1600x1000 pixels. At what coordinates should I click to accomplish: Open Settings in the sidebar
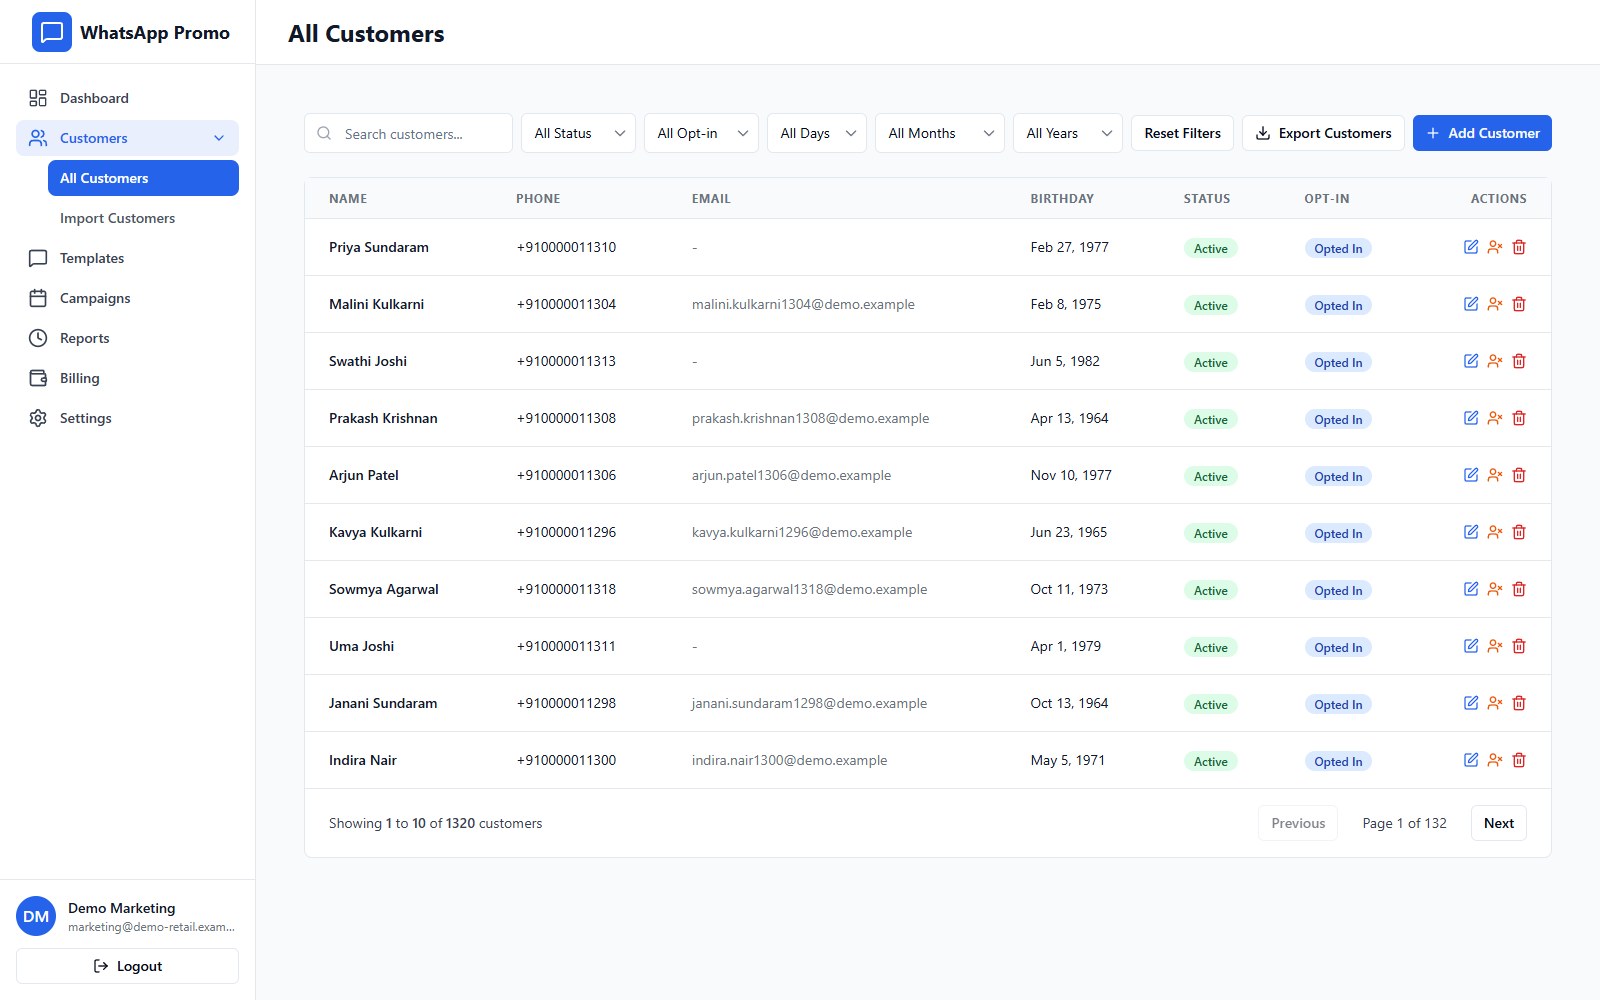127,418
